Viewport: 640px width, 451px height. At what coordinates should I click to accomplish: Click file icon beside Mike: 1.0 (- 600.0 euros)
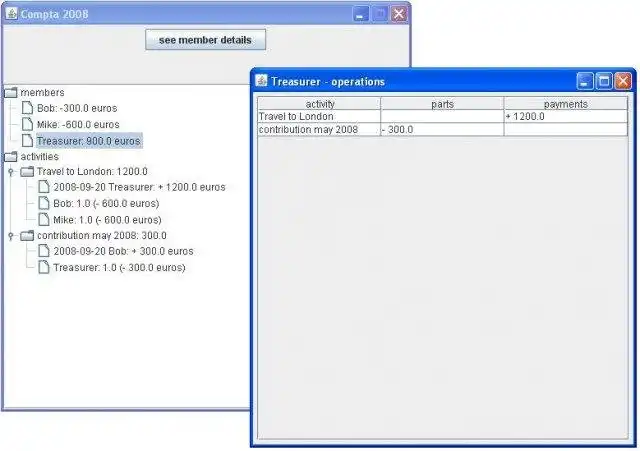pos(44,220)
